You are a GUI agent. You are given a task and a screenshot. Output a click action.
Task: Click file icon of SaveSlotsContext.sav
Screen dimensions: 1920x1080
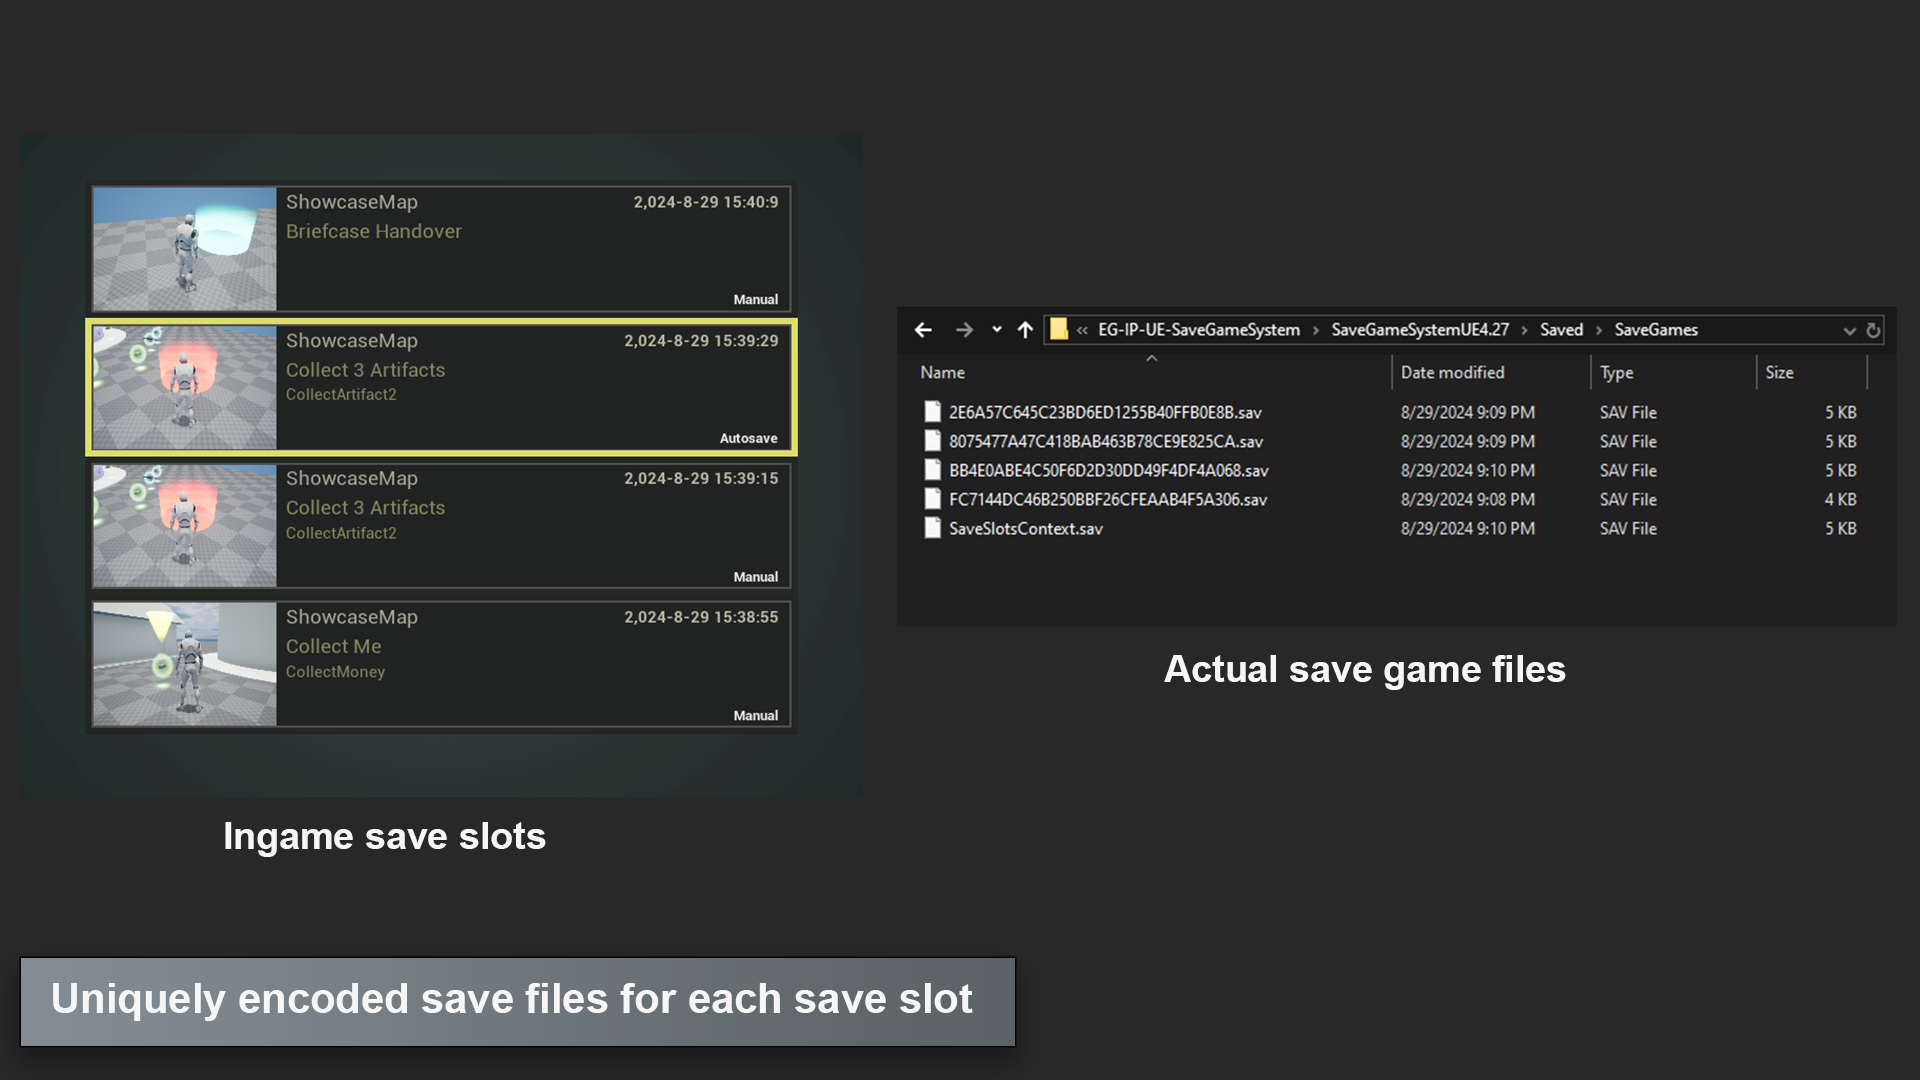[x=932, y=528]
